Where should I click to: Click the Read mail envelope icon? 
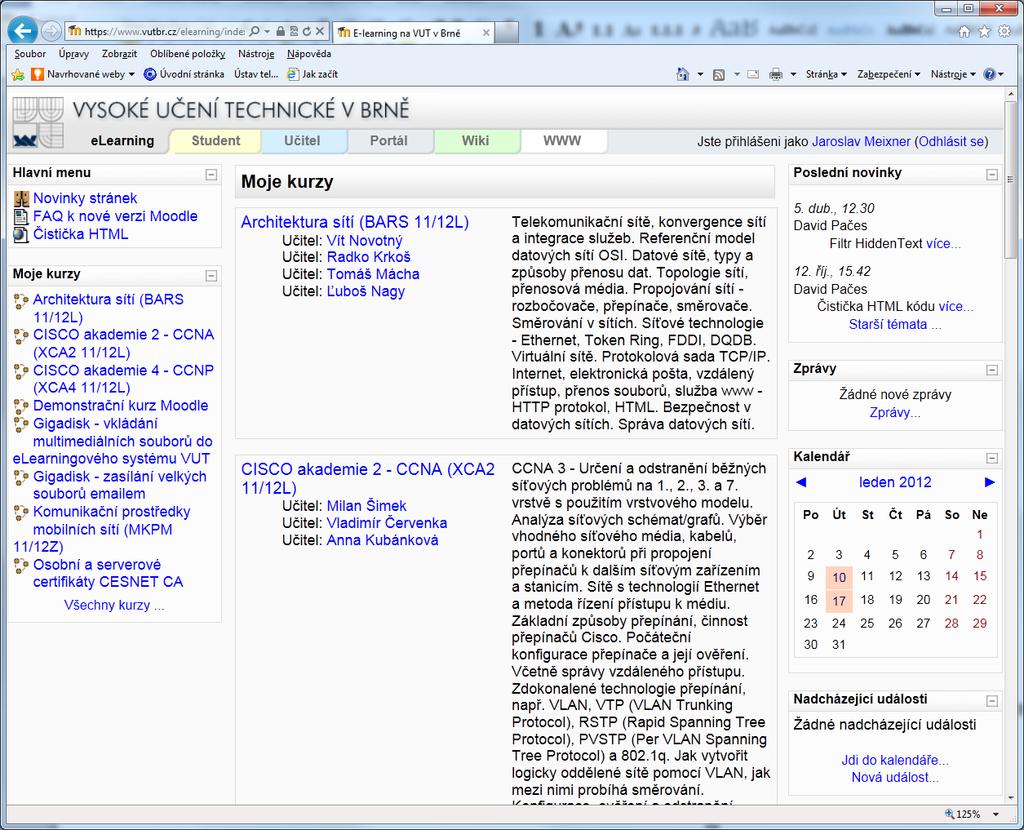point(753,74)
